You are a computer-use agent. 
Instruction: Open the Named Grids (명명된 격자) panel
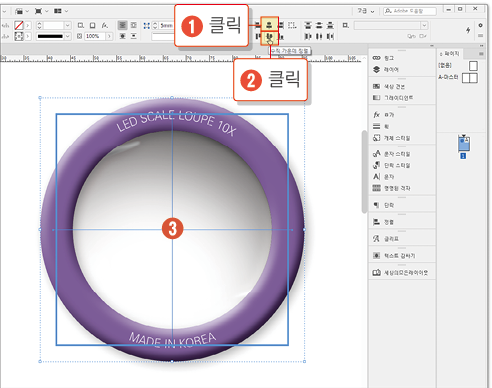coord(402,188)
